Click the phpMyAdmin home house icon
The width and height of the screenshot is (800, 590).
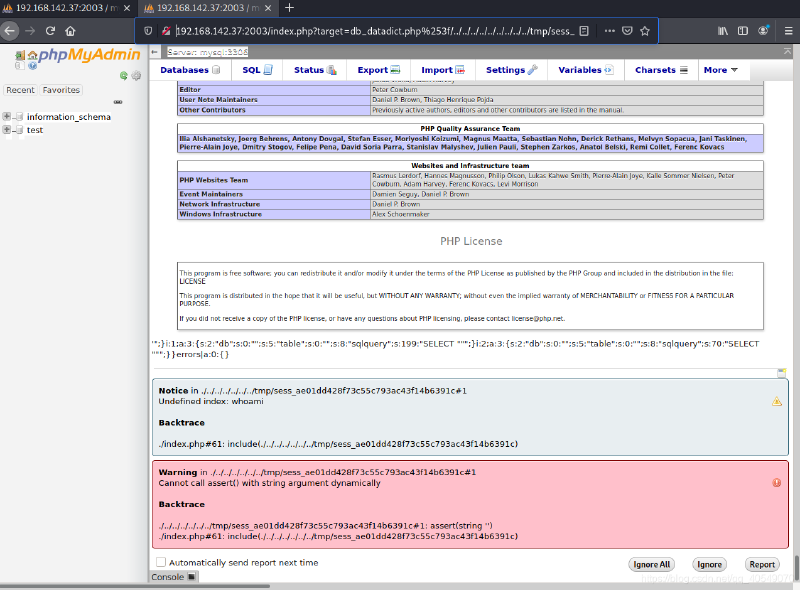(x=32, y=56)
